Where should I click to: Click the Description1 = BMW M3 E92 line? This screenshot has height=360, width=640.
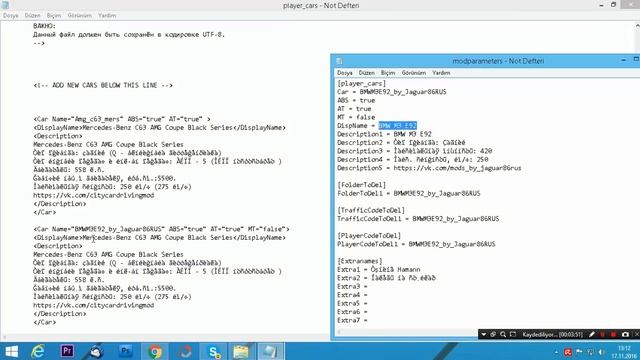point(384,134)
